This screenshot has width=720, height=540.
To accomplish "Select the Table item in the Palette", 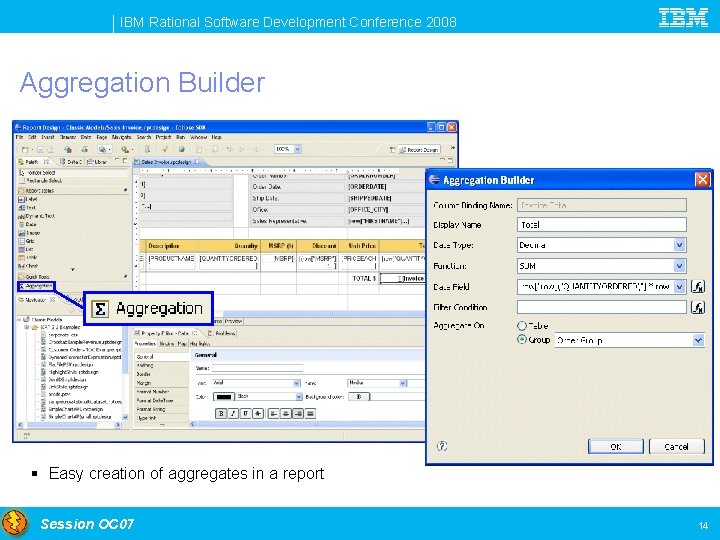I will (x=28, y=258).
